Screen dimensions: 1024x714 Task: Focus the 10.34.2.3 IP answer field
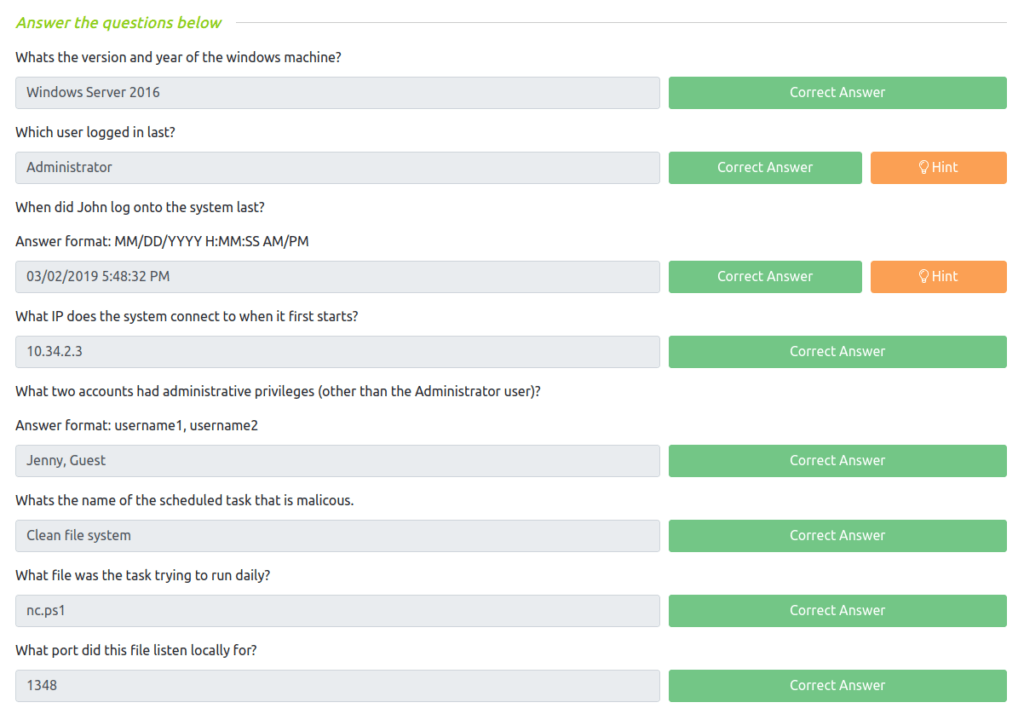click(338, 351)
